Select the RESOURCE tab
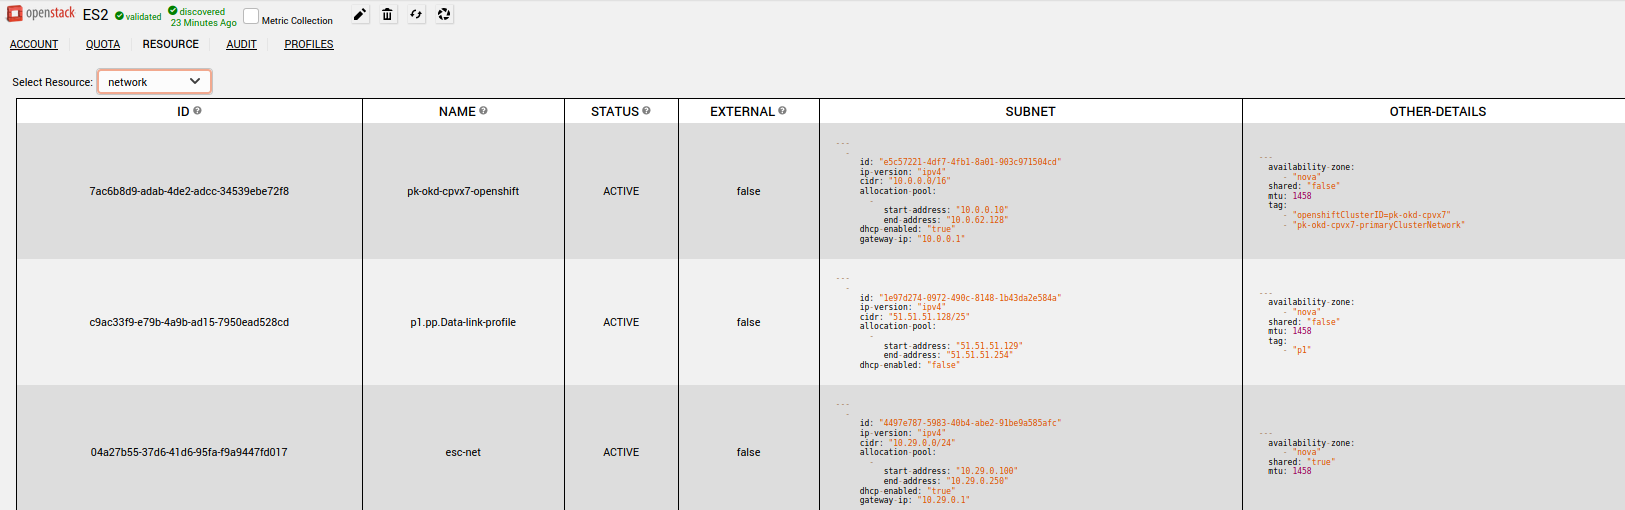This screenshot has width=1625, height=510. coord(171,44)
